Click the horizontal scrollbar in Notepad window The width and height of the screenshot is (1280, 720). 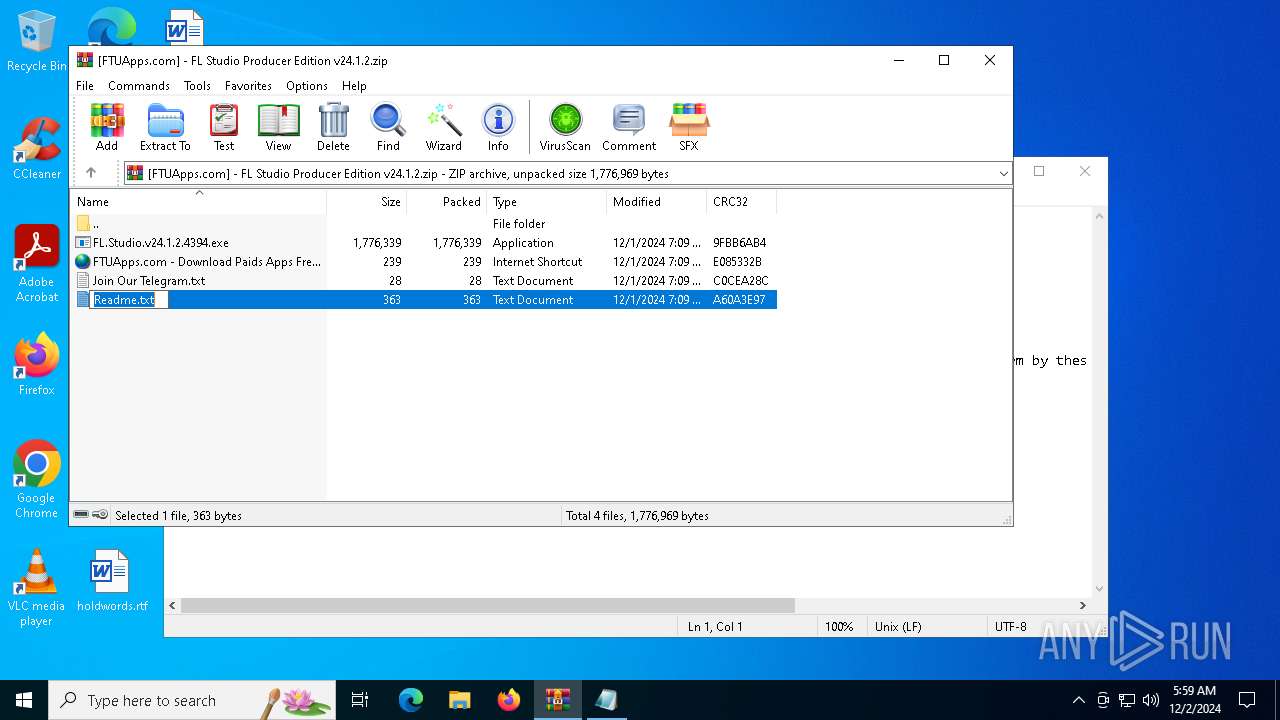tap(487, 605)
